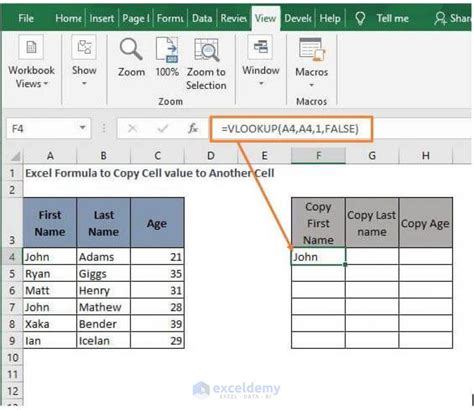The image size is (474, 410).
Task: Click the 'Copy Age' header cell
Action: [x=426, y=223]
